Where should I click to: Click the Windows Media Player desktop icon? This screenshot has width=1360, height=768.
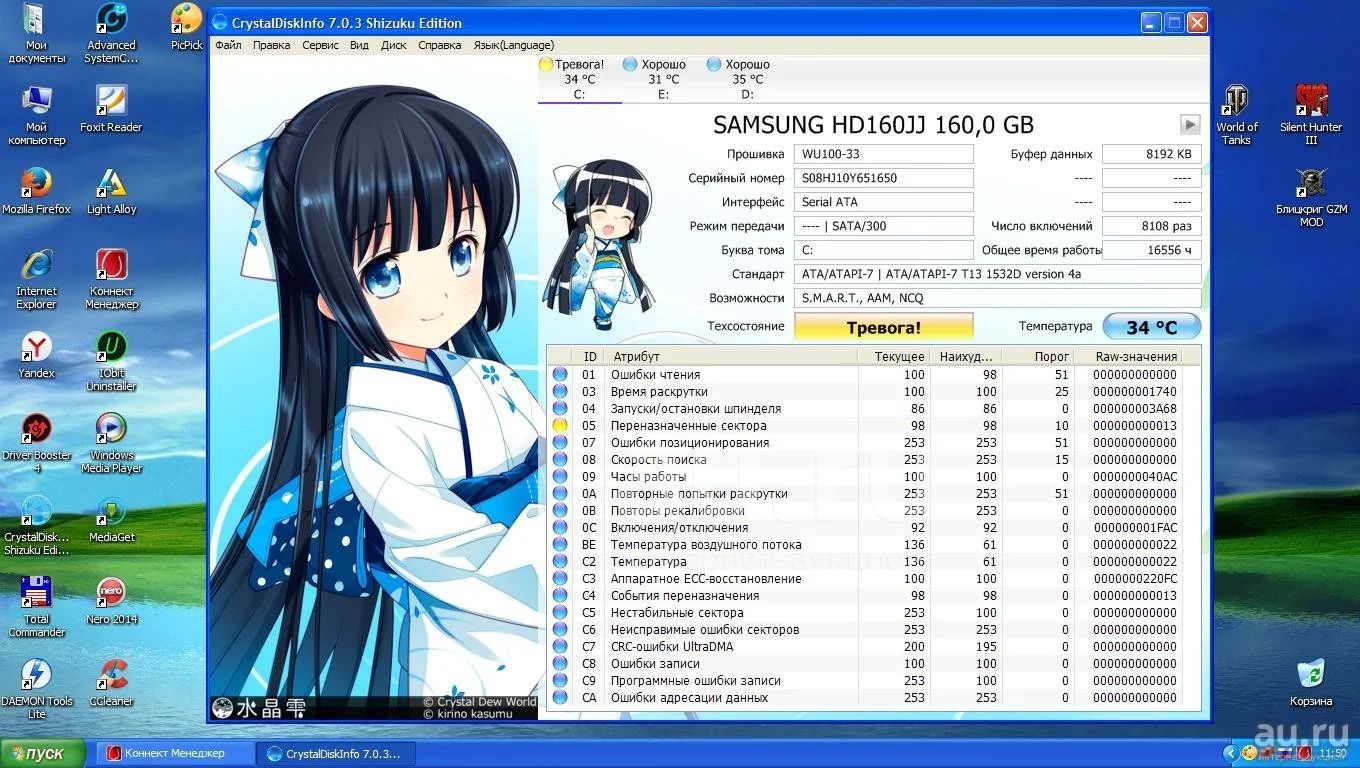[111, 444]
